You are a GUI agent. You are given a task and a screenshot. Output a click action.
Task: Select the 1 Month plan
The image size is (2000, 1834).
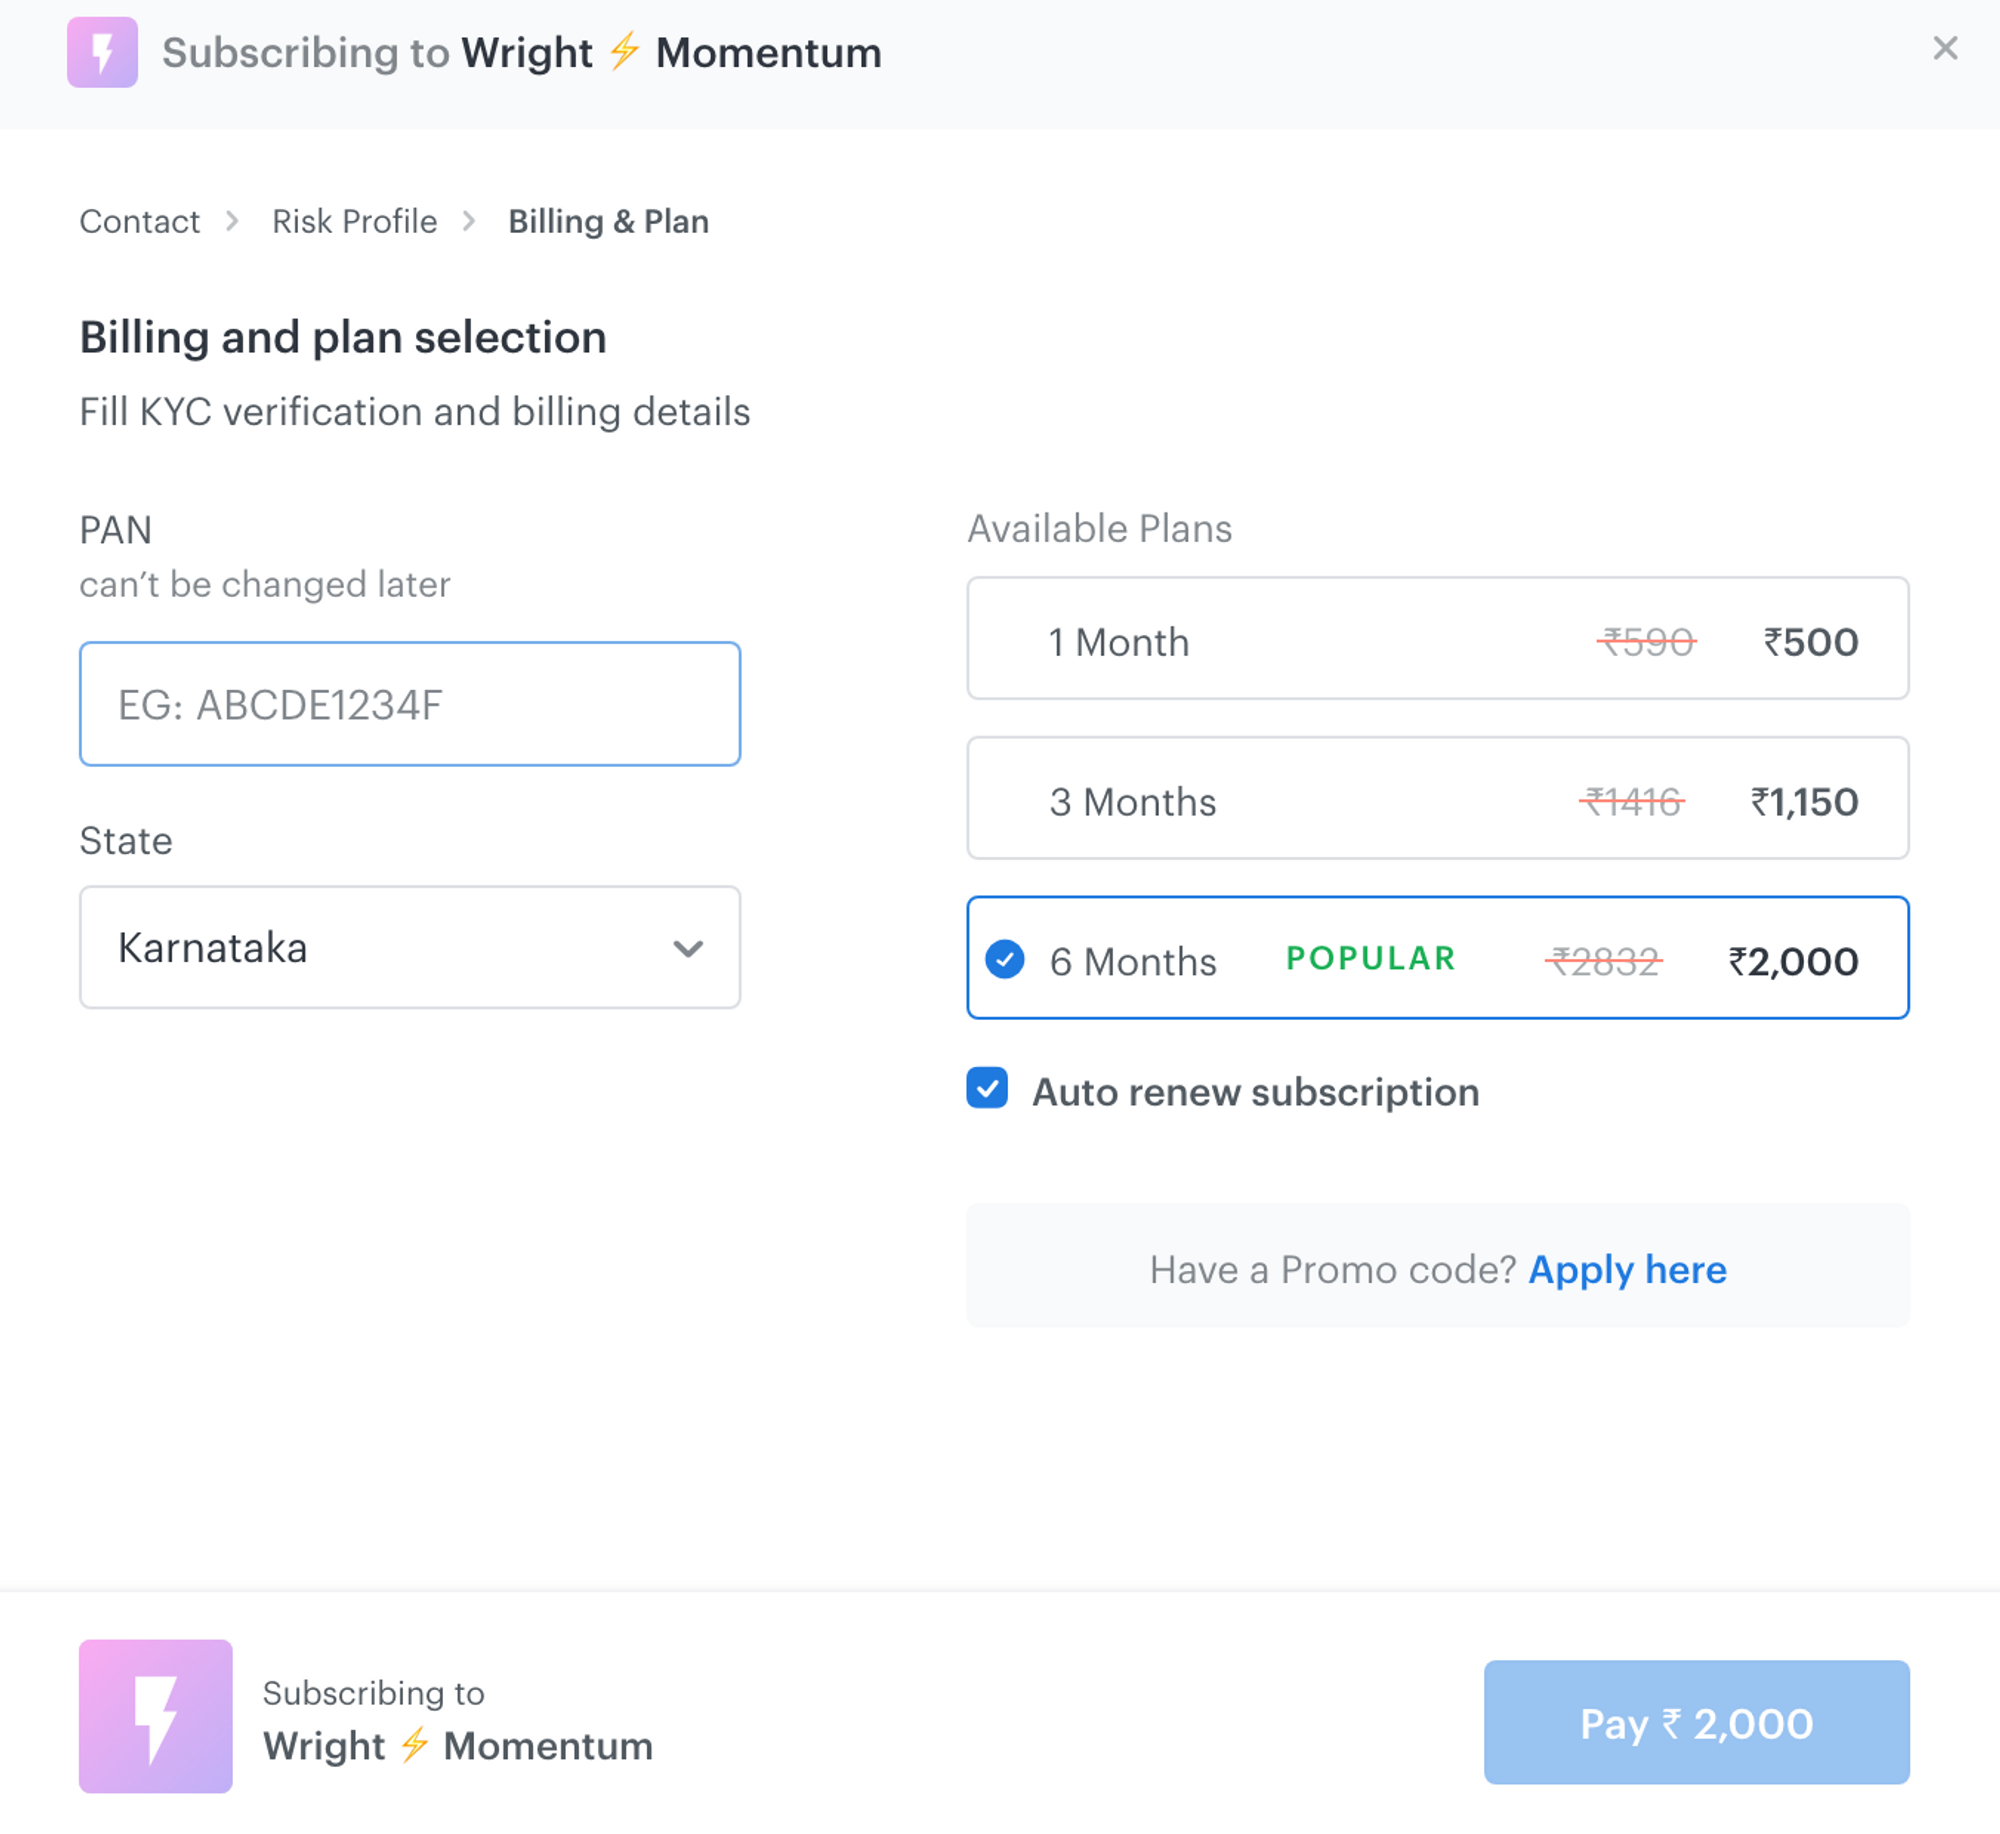pyautogui.click(x=1437, y=638)
